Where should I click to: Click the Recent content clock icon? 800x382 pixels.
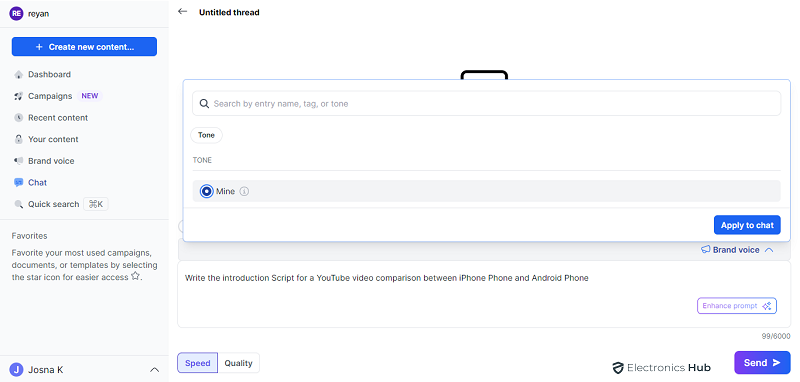click(19, 118)
